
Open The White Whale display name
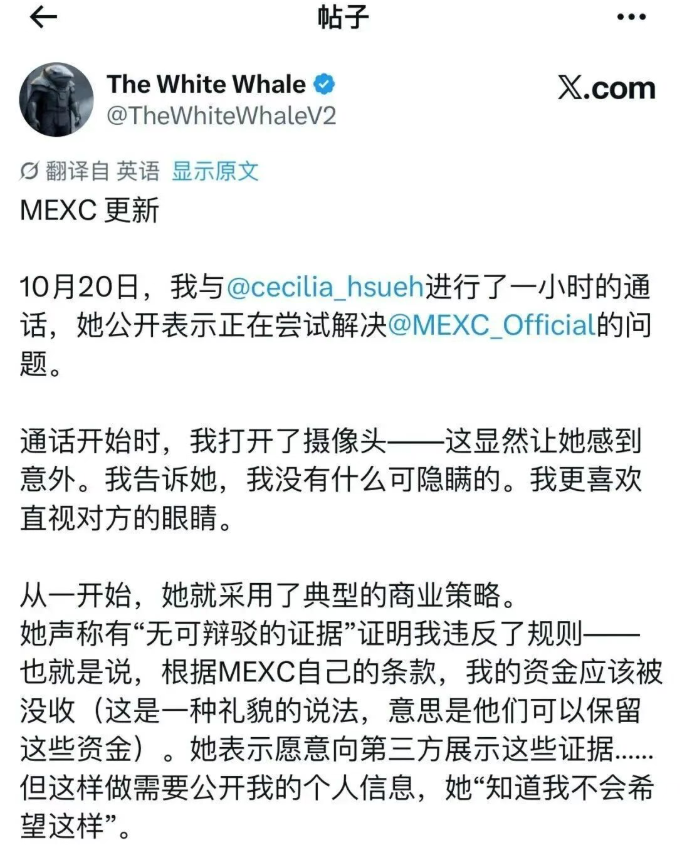(206, 84)
